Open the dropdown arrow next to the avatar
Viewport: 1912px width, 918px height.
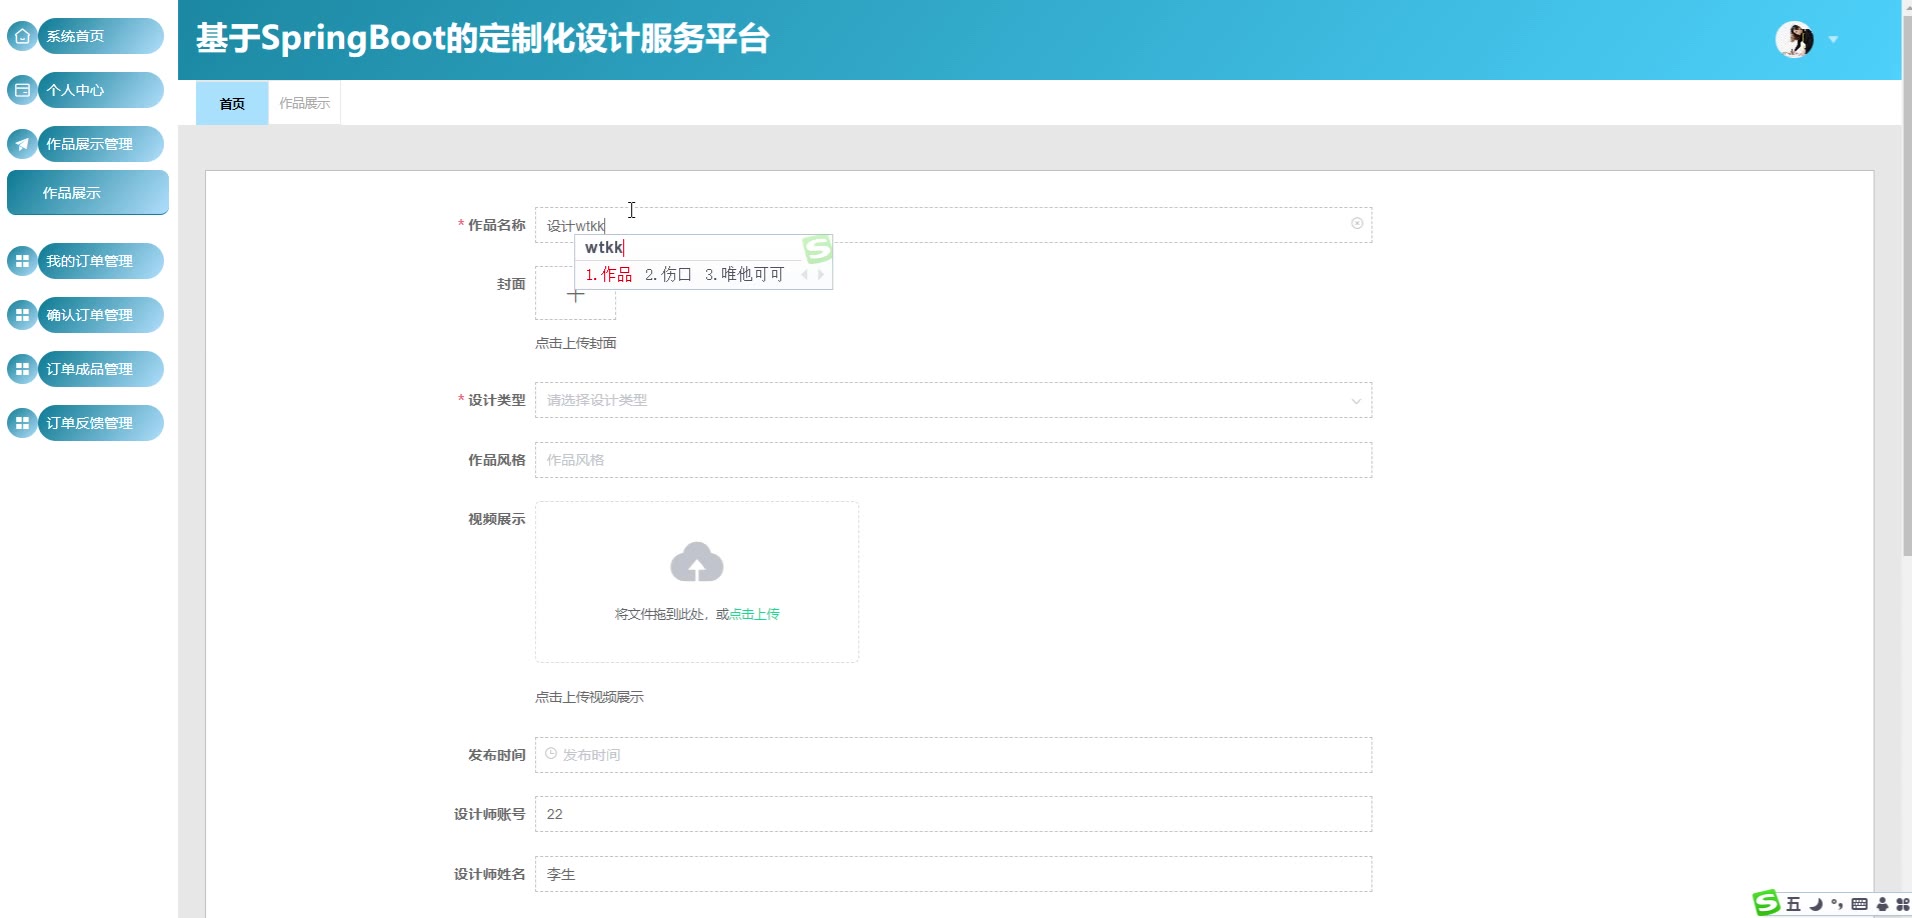pos(1833,40)
